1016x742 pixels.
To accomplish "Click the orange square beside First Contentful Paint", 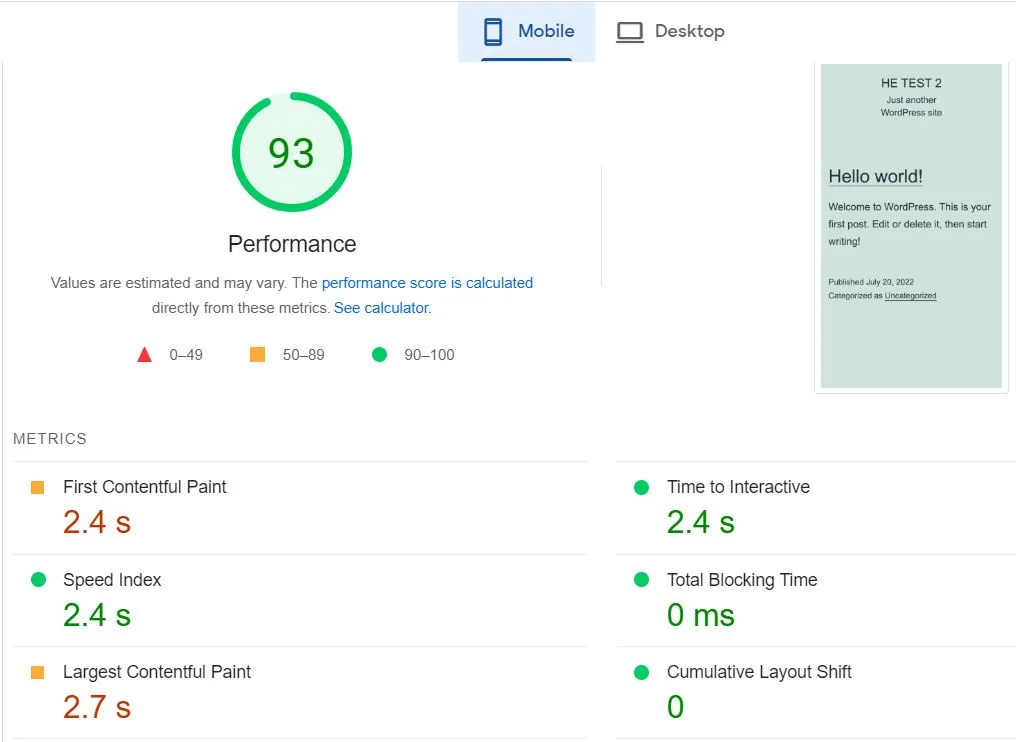I will (38, 487).
